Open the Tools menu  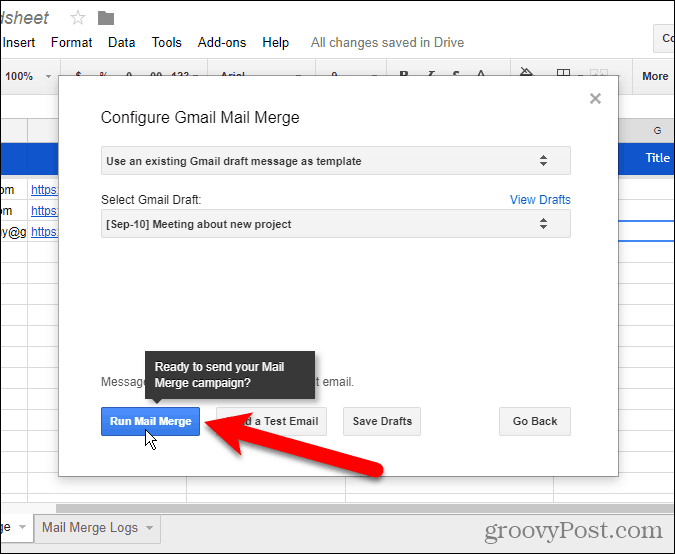click(x=166, y=43)
